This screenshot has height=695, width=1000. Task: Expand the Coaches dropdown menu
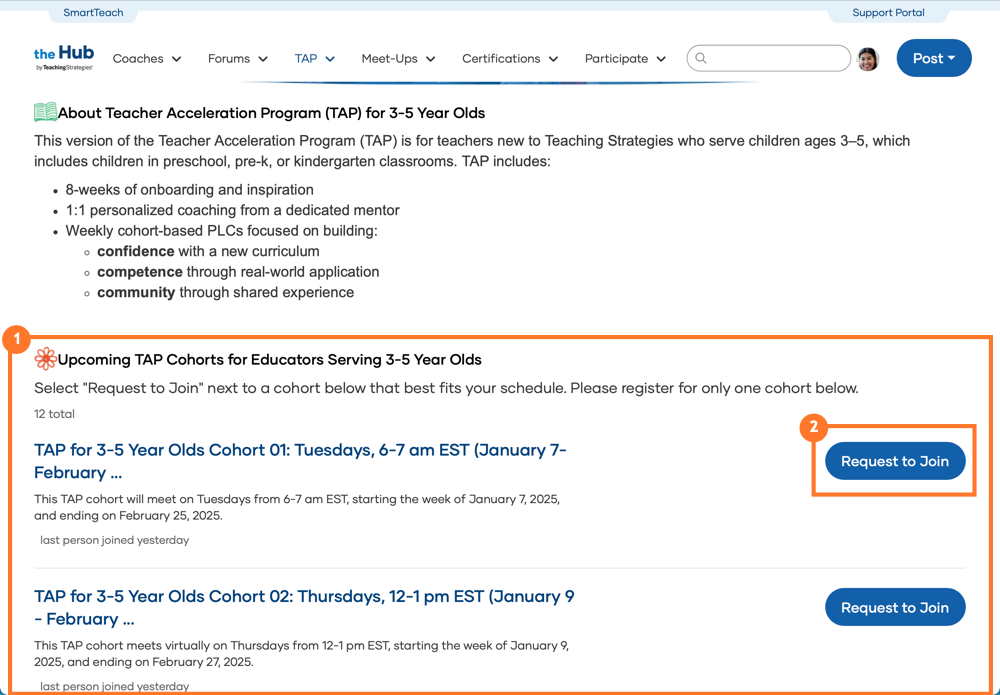pyautogui.click(x=147, y=59)
